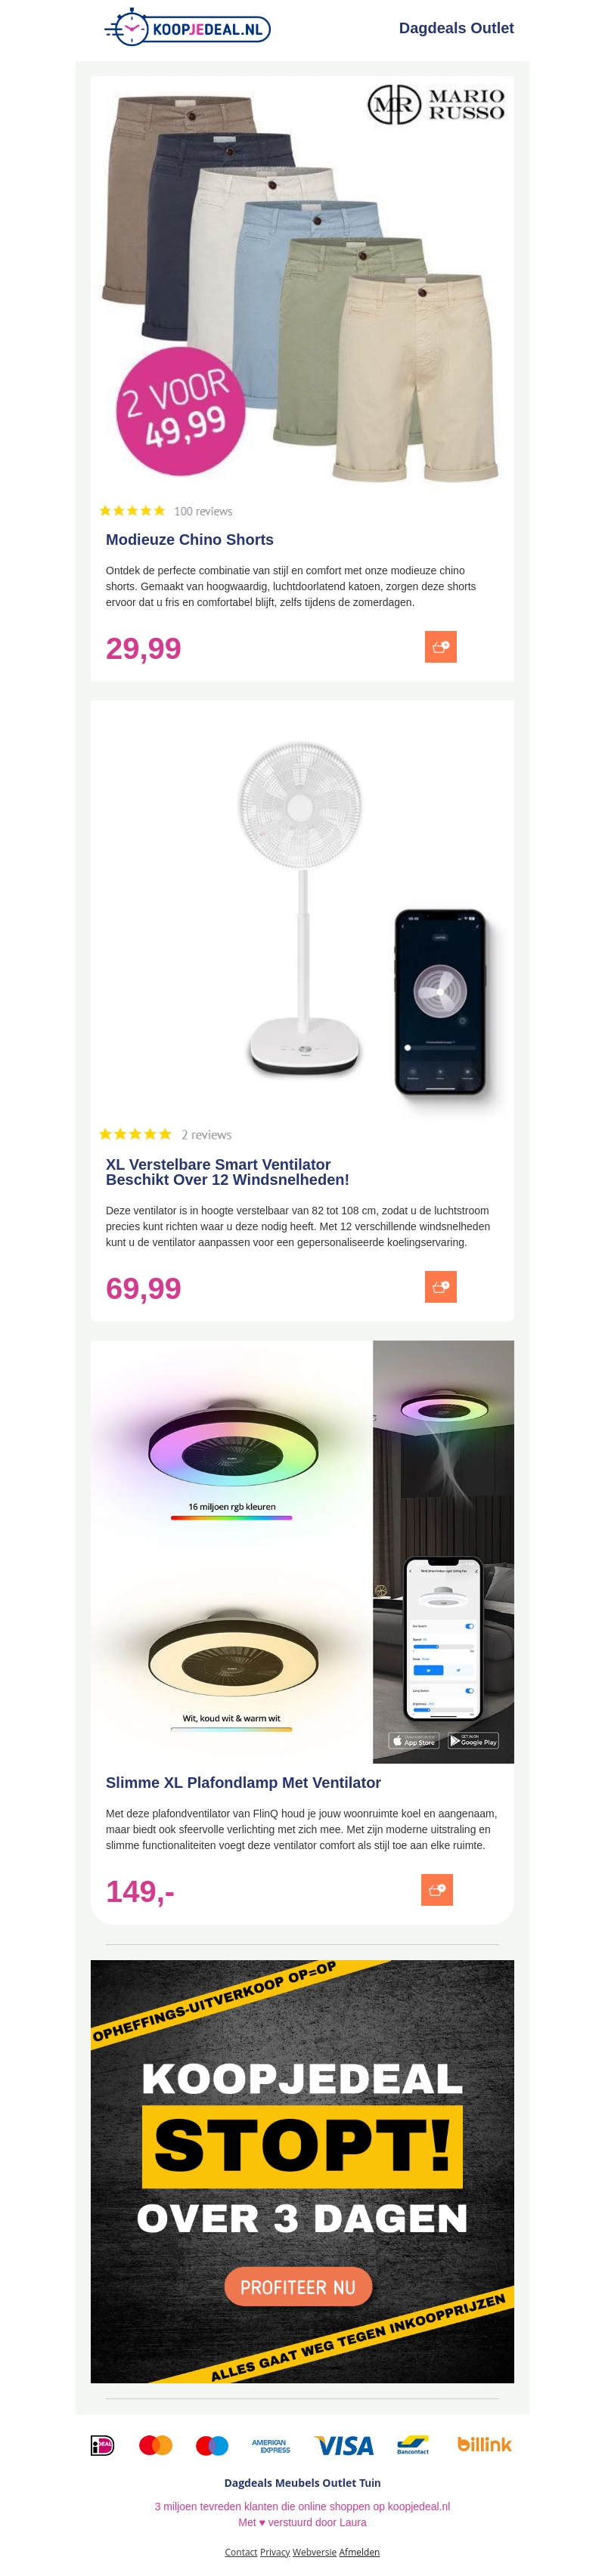Viewport: 605px width, 2576px height.
Task: Click the XL Verstelbare Smart Ventilator title
Action: point(228,1172)
